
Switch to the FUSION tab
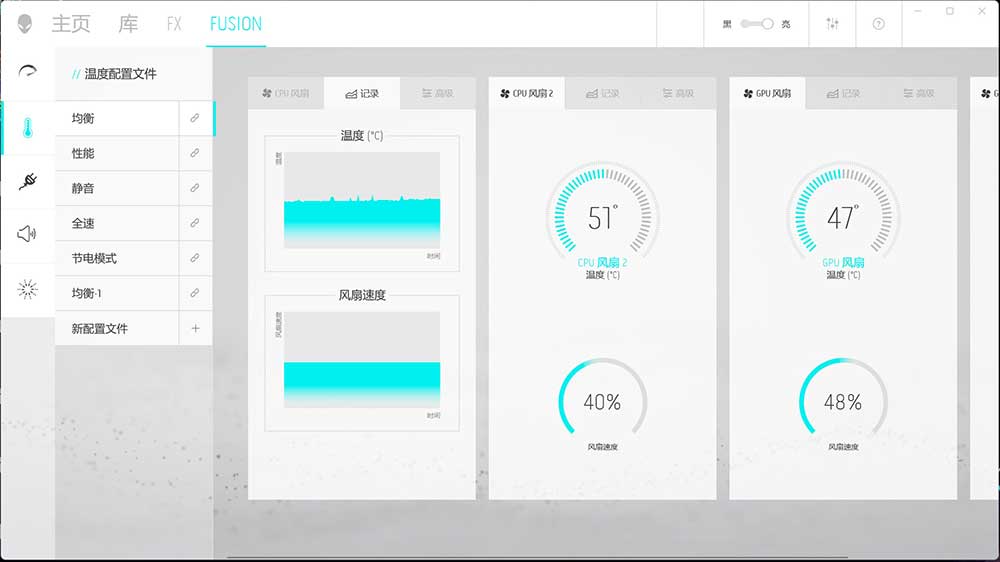pyautogui.click(x=236, y=24)
